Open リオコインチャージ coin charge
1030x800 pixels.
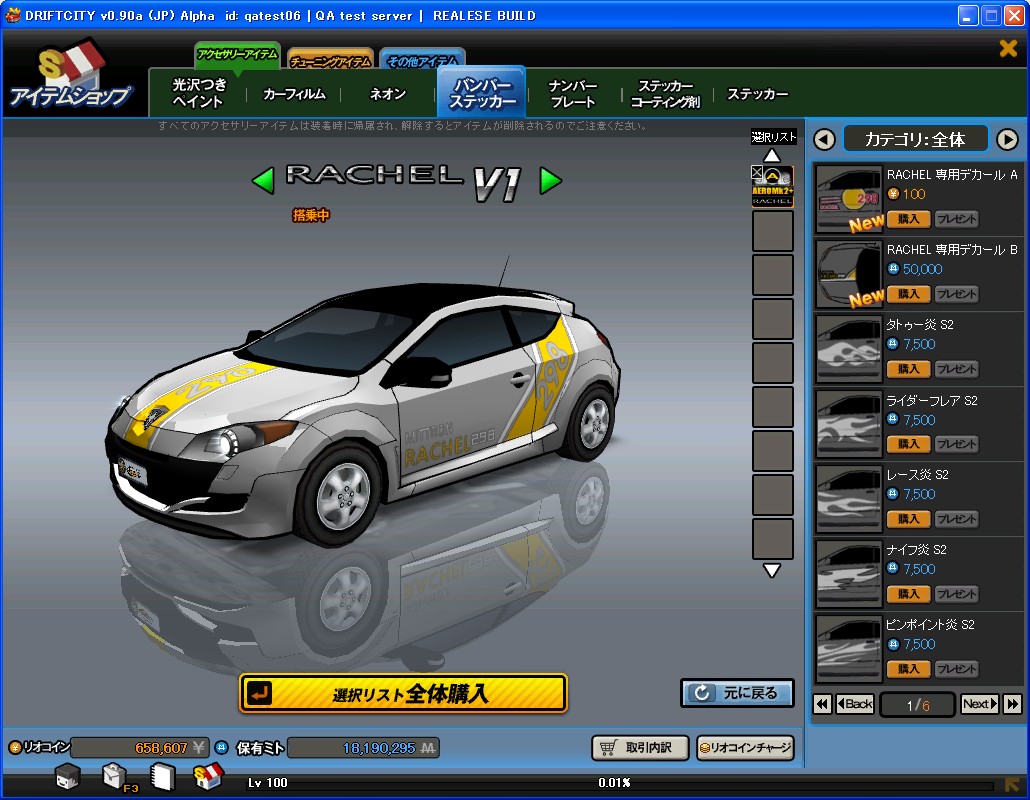[745, 748]
